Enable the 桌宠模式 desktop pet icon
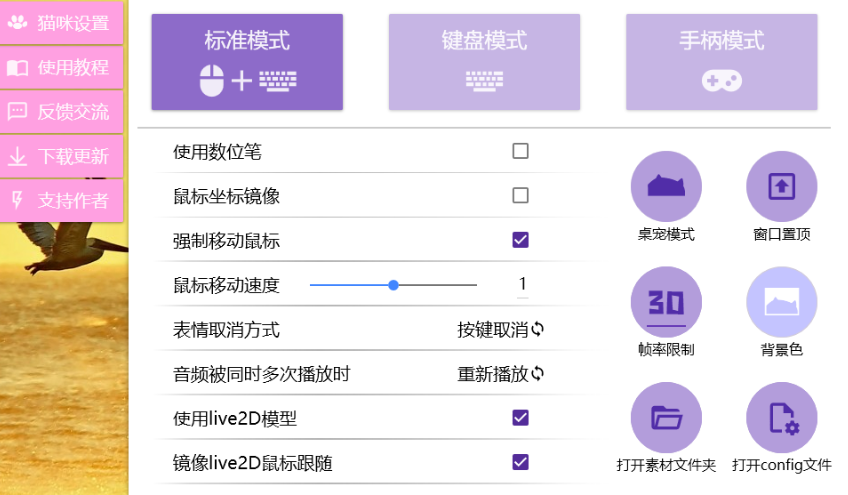The height and width of the screenshot is (495, 848). (x=666, y=186)
